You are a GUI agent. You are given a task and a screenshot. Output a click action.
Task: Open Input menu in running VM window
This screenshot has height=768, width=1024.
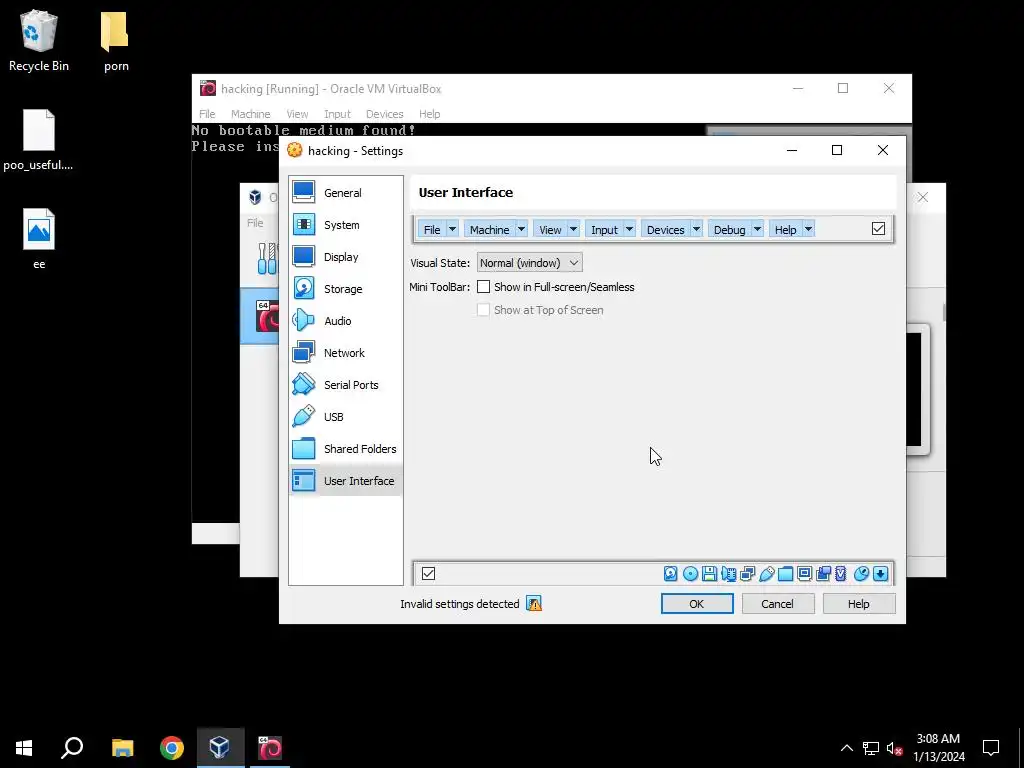click(337, 114)
